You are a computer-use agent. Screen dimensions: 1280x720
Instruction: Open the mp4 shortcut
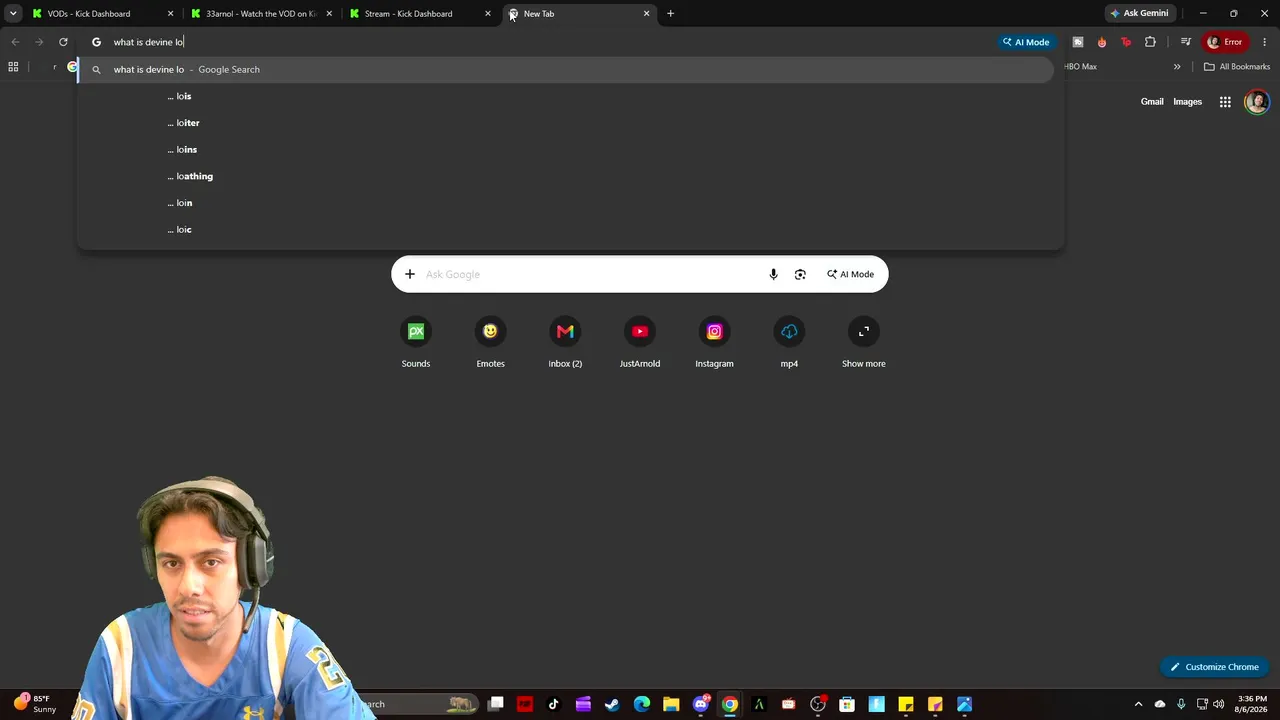(789, 342)
